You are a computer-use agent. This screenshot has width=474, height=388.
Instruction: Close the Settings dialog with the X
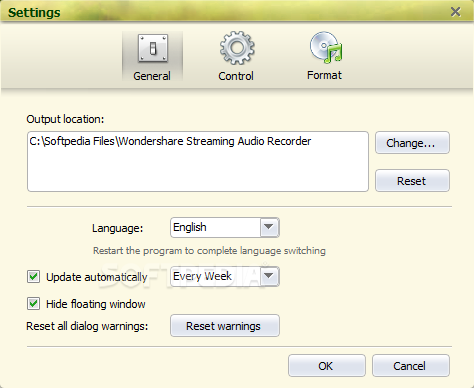point(455,12)
